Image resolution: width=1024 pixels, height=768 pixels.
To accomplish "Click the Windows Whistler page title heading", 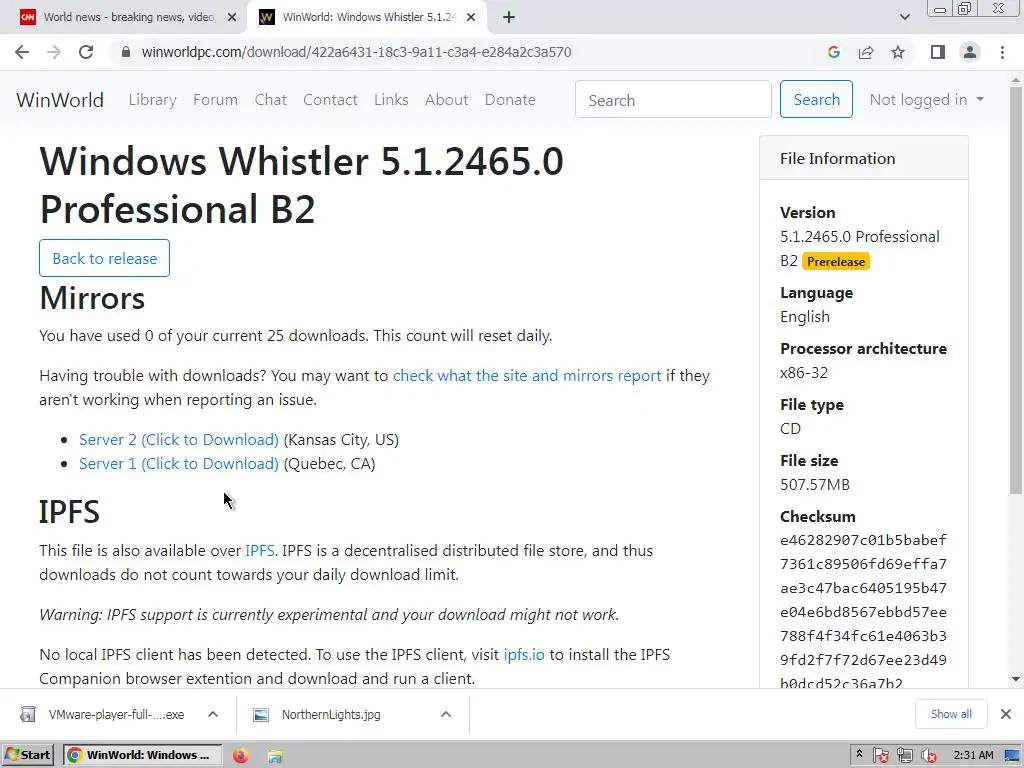I will coord(301,185).
